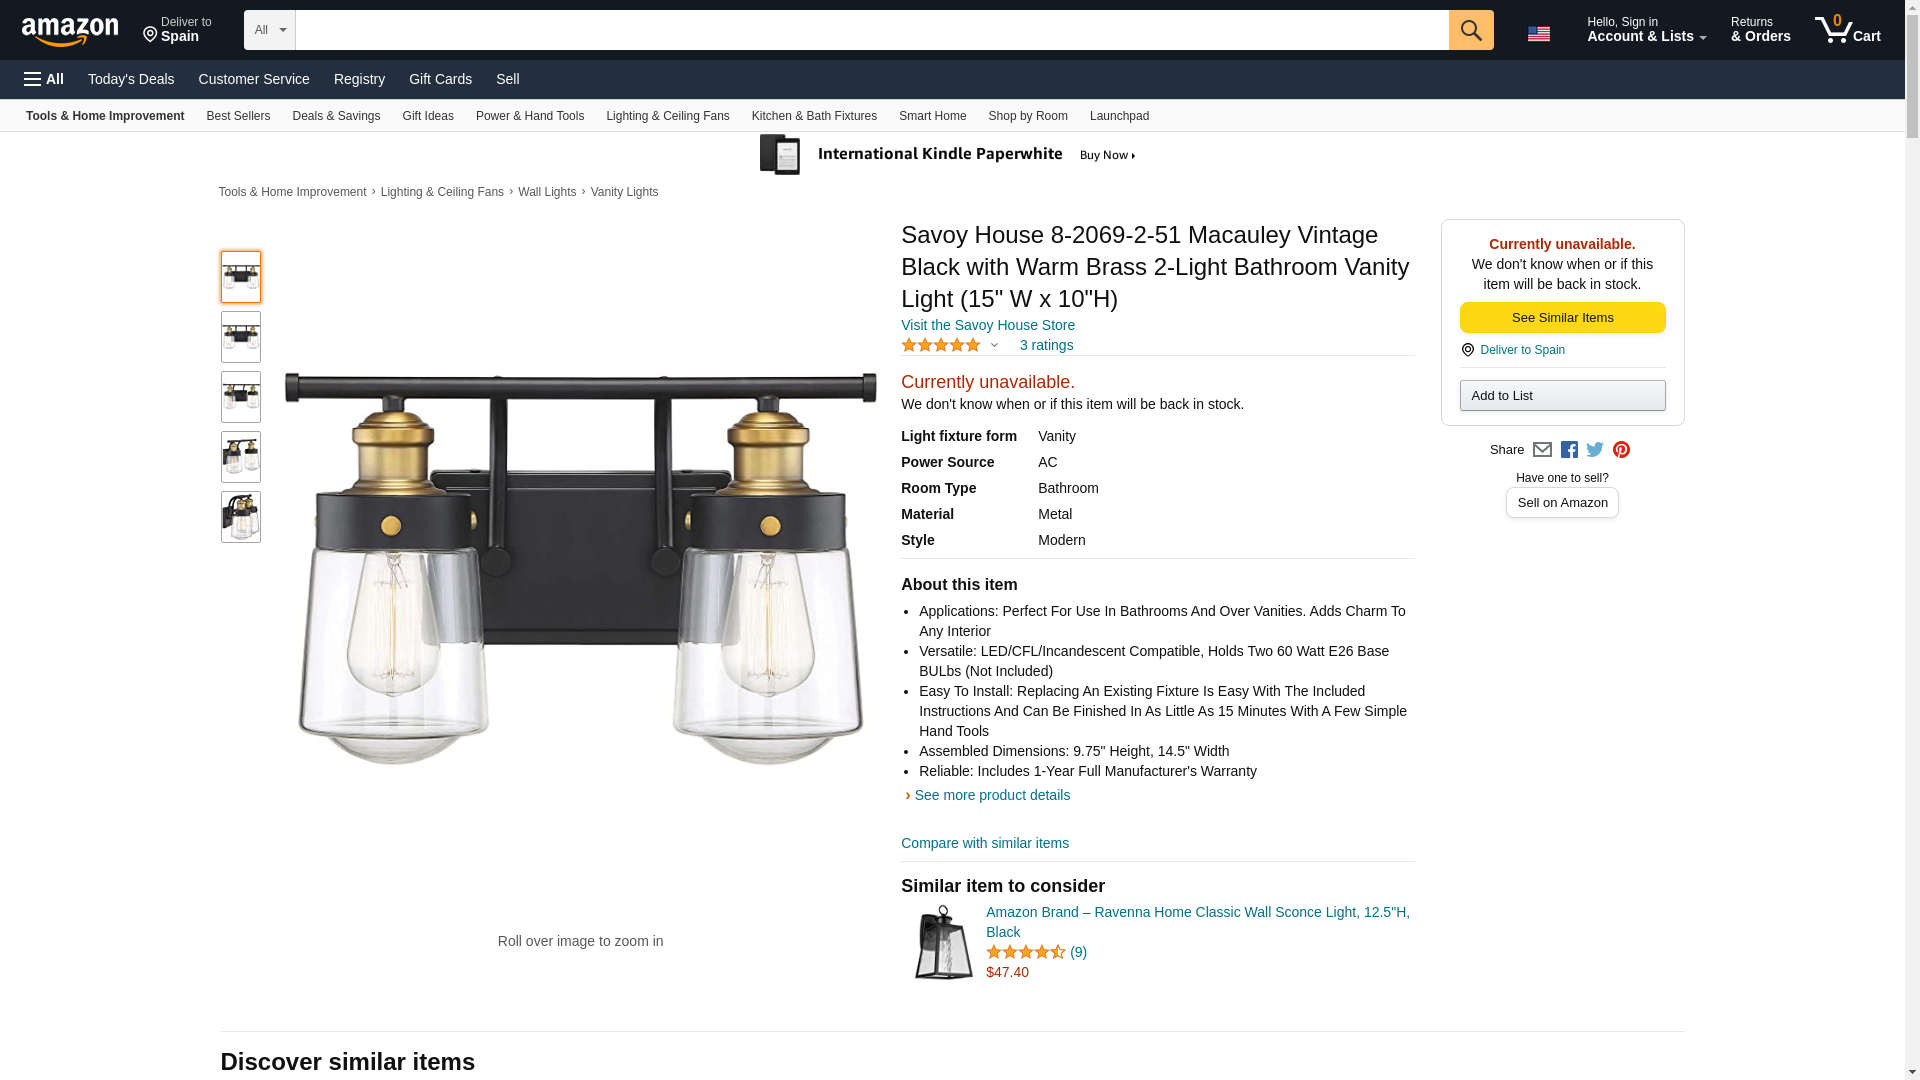Click the Amazon logo
Viewport: 1920px width, 1080px height.
pyautogui.click(x=70, y=31)
